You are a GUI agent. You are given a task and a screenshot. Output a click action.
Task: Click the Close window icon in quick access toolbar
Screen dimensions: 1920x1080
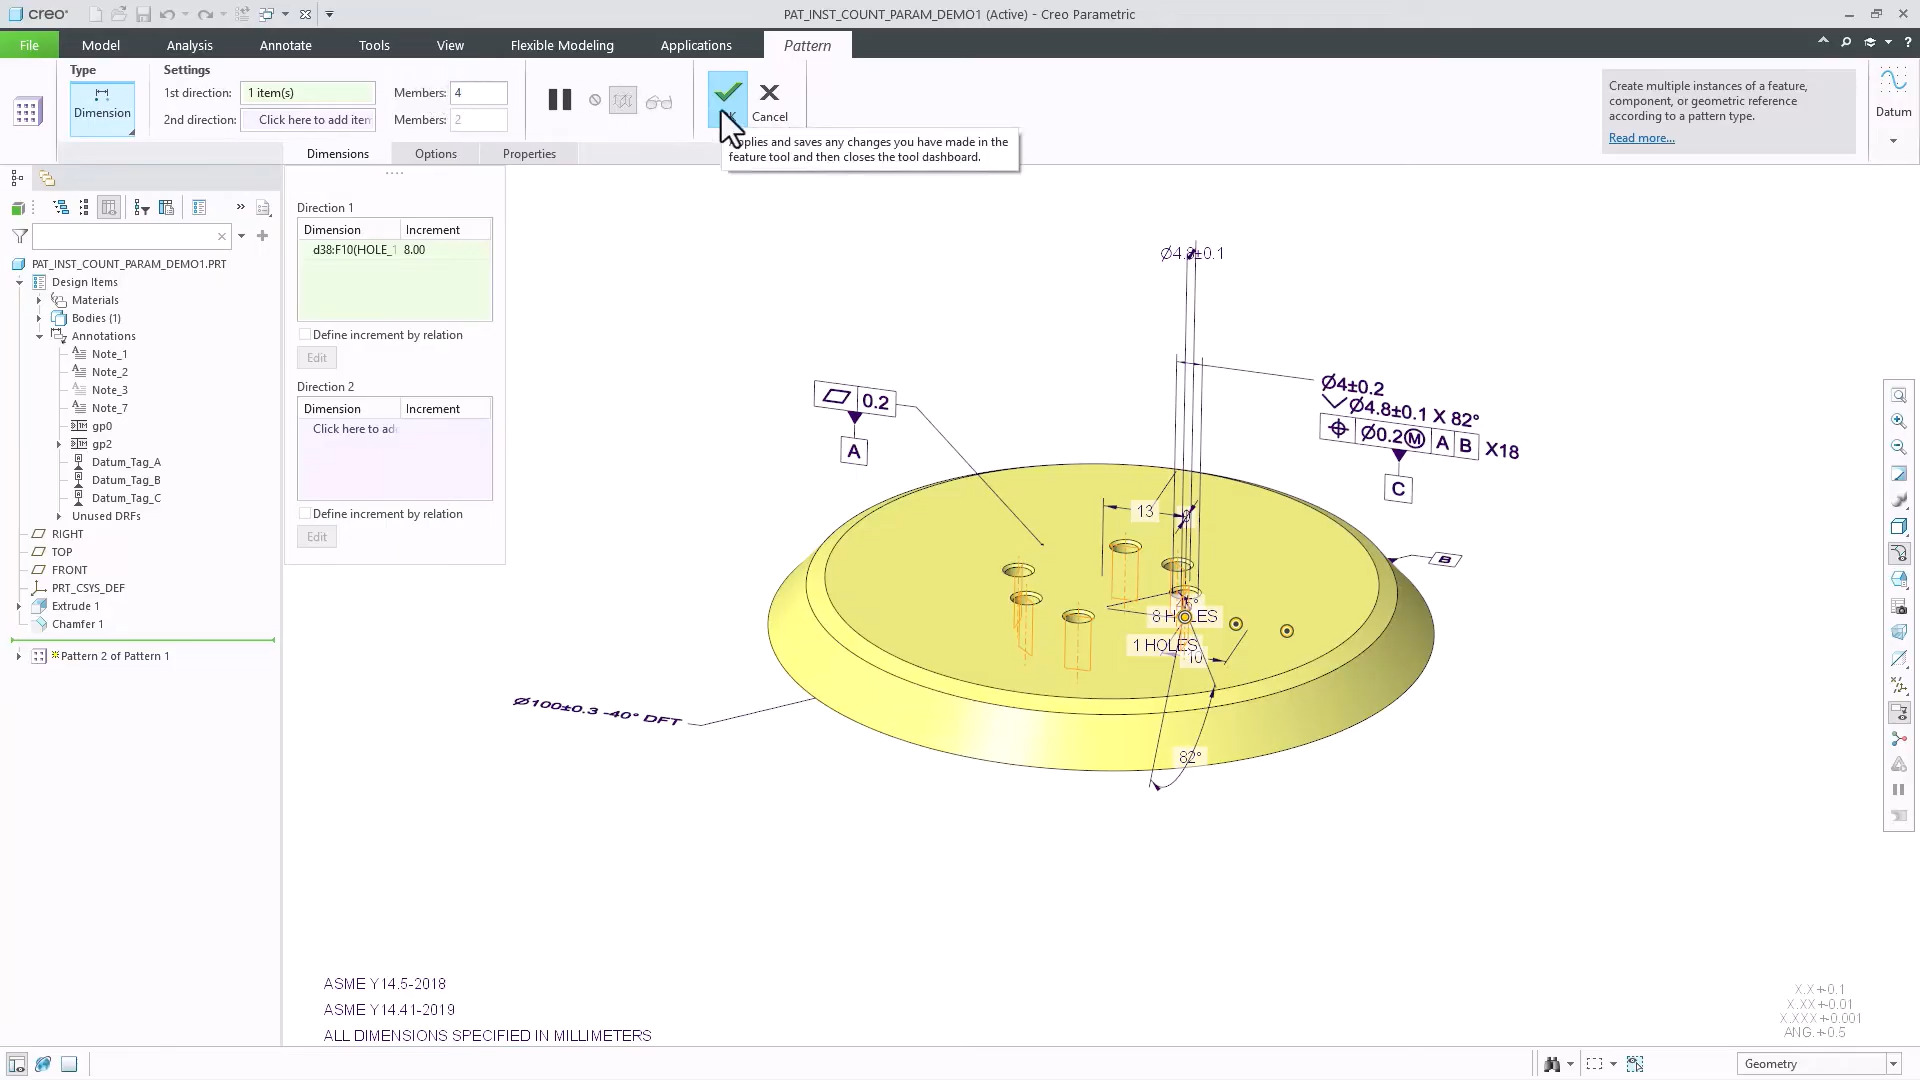click(x=305, y=14)
